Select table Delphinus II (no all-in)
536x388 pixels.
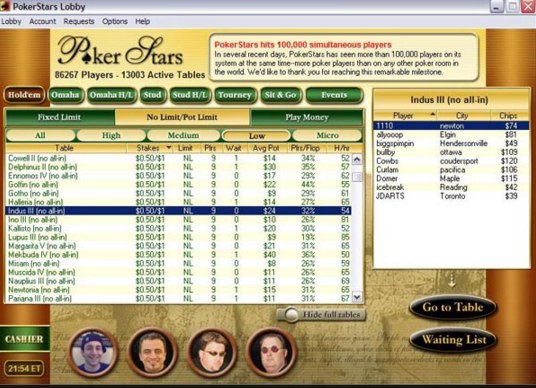[178, 167]
